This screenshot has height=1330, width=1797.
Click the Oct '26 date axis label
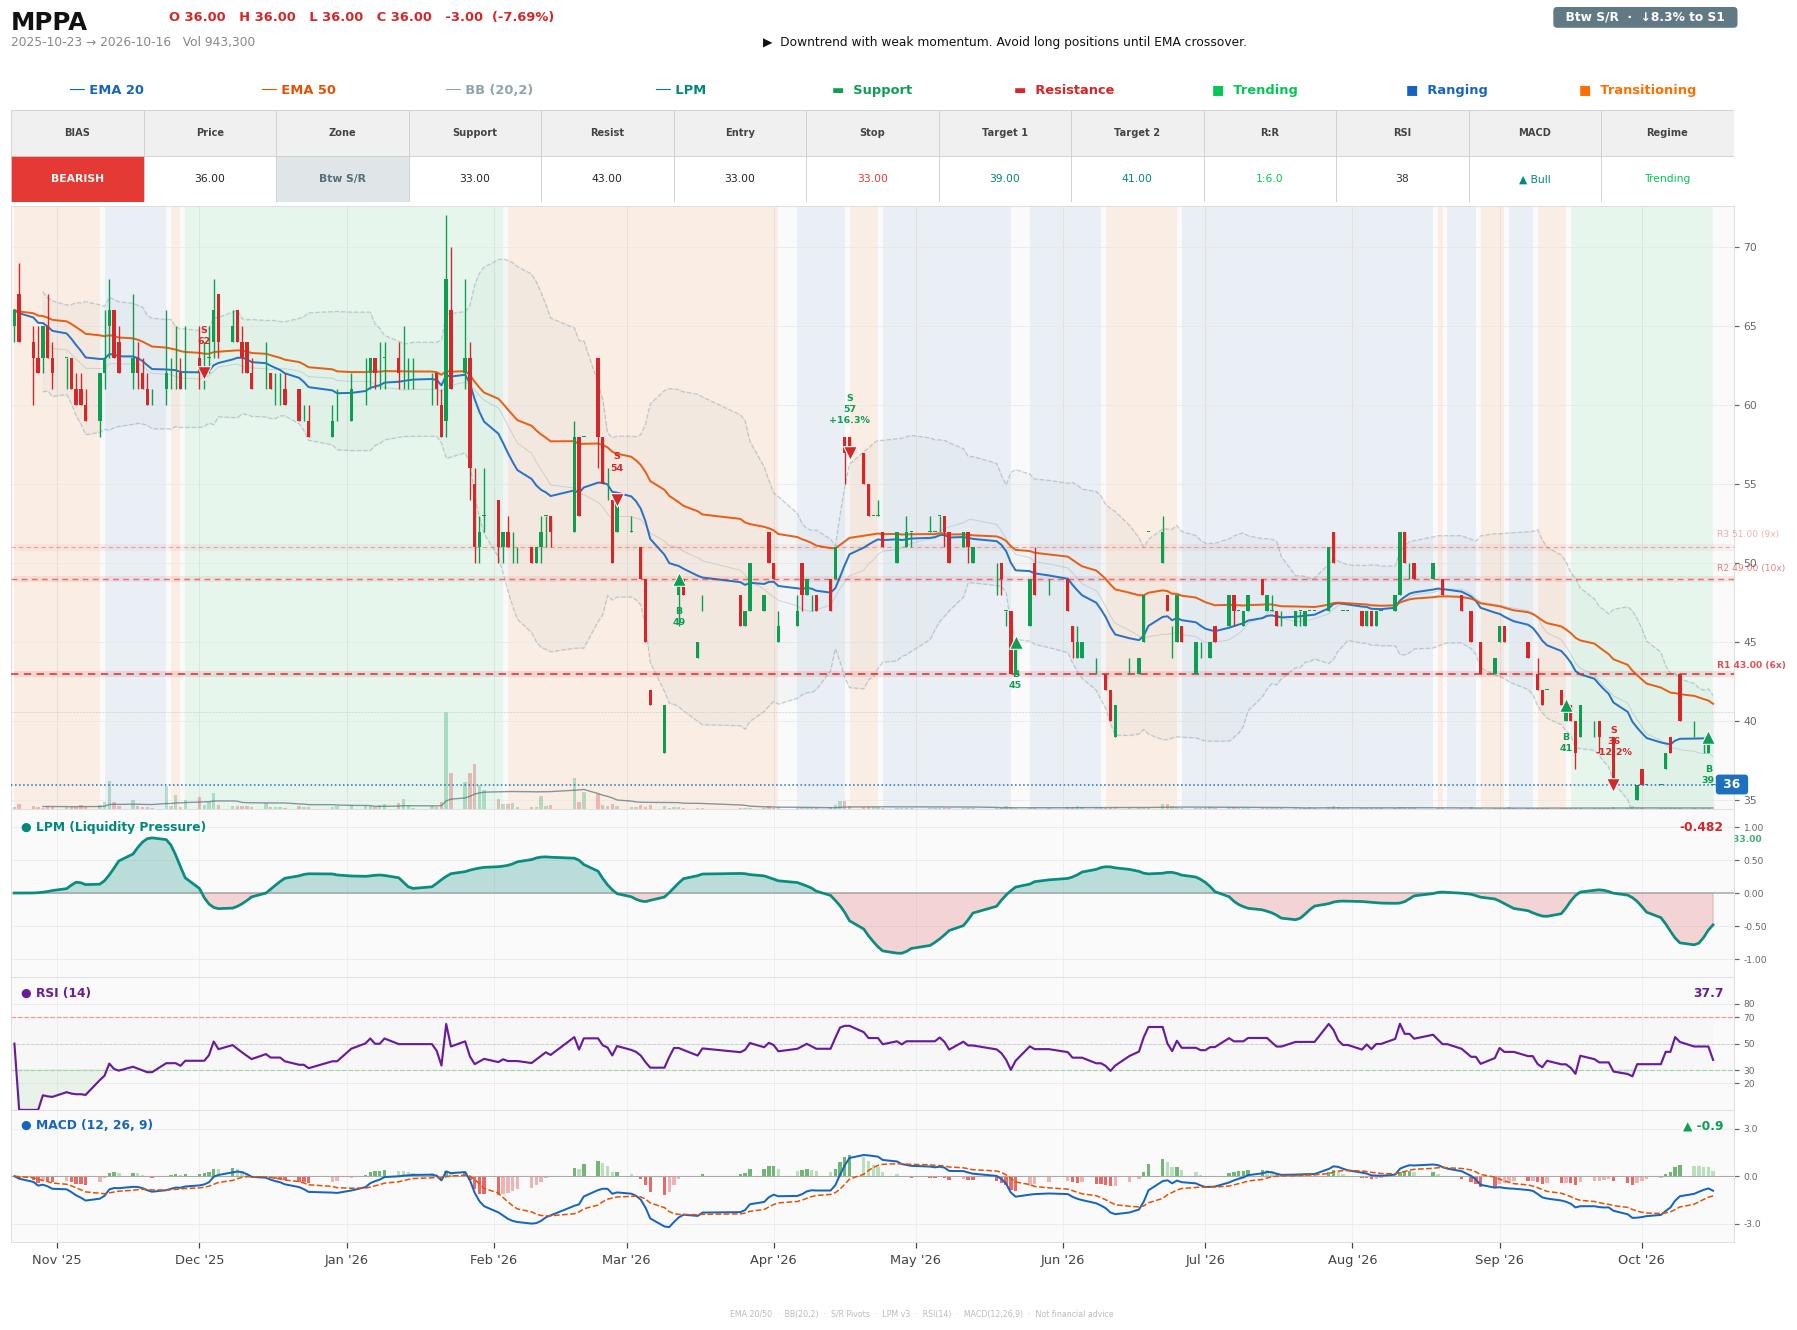tap(1641, 1260)
